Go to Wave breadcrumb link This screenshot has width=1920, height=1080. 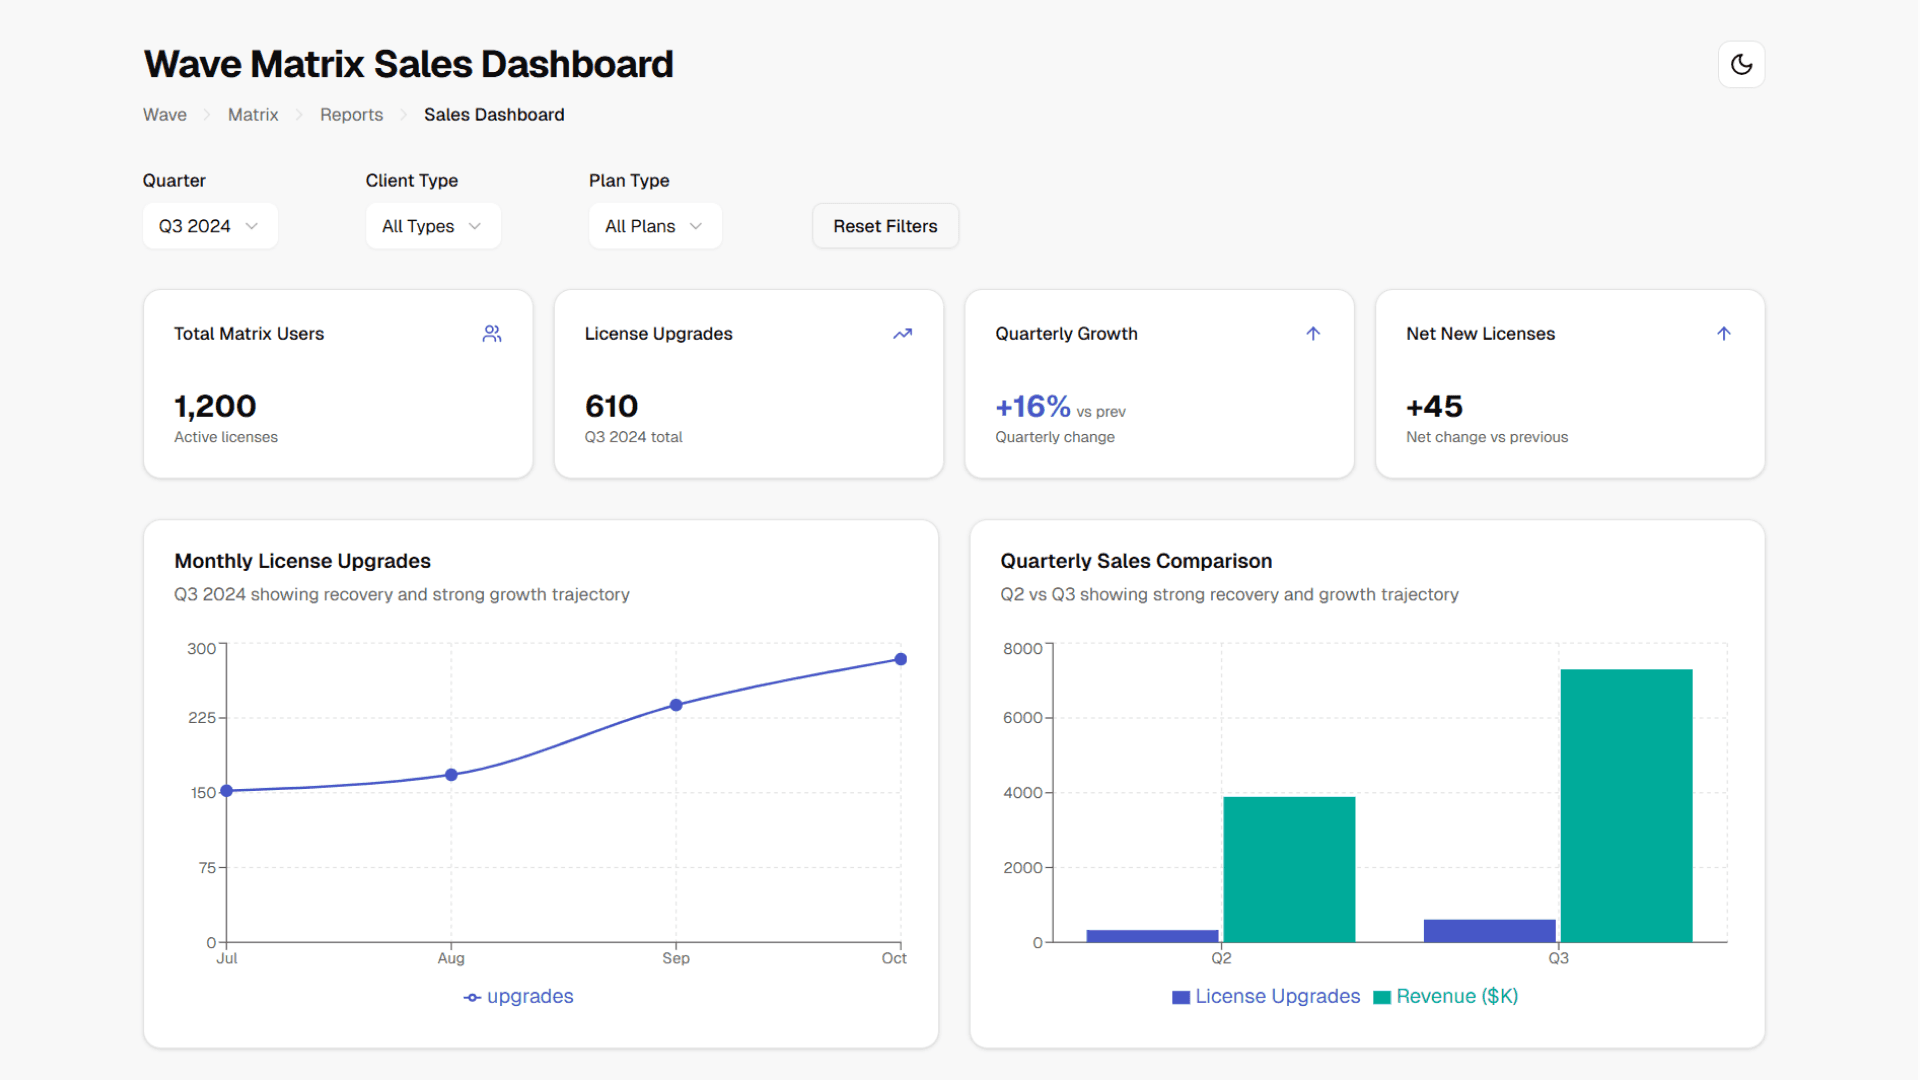click(165, 115)
